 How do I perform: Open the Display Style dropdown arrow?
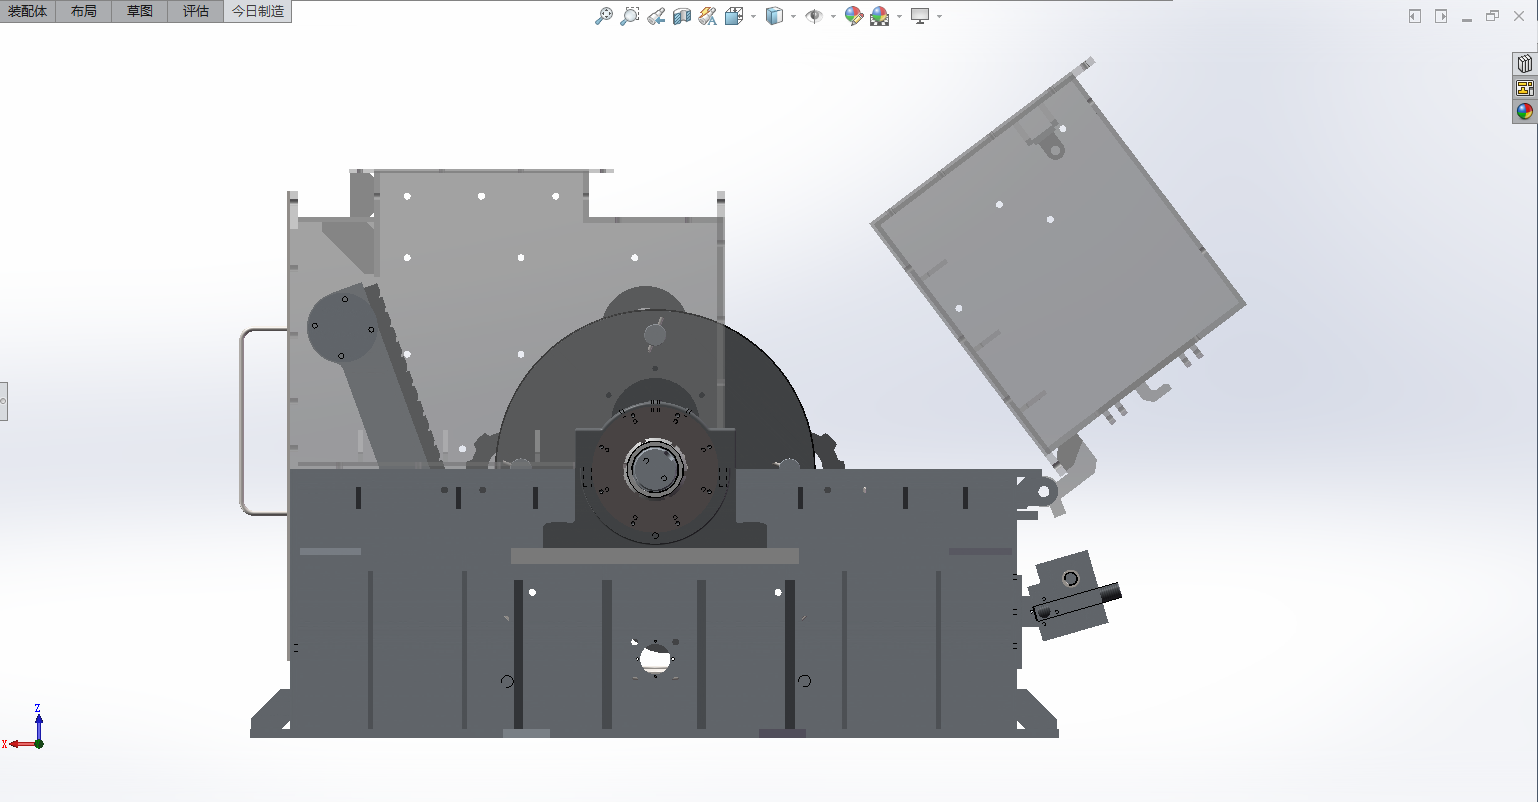[x=793, y=16]
